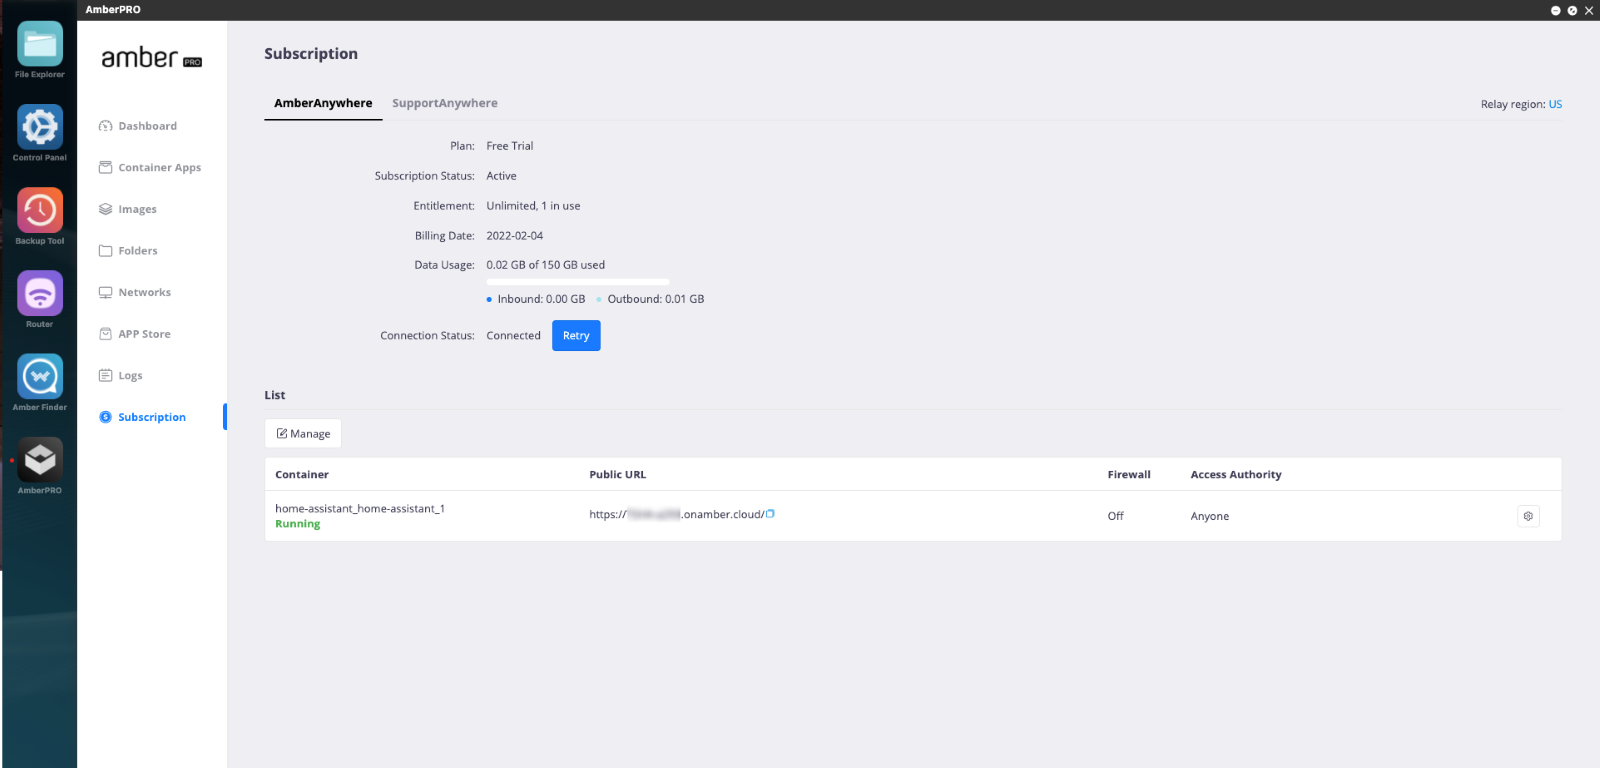Copy the public URL with copy icon
1600x768 pixels.
770,514
